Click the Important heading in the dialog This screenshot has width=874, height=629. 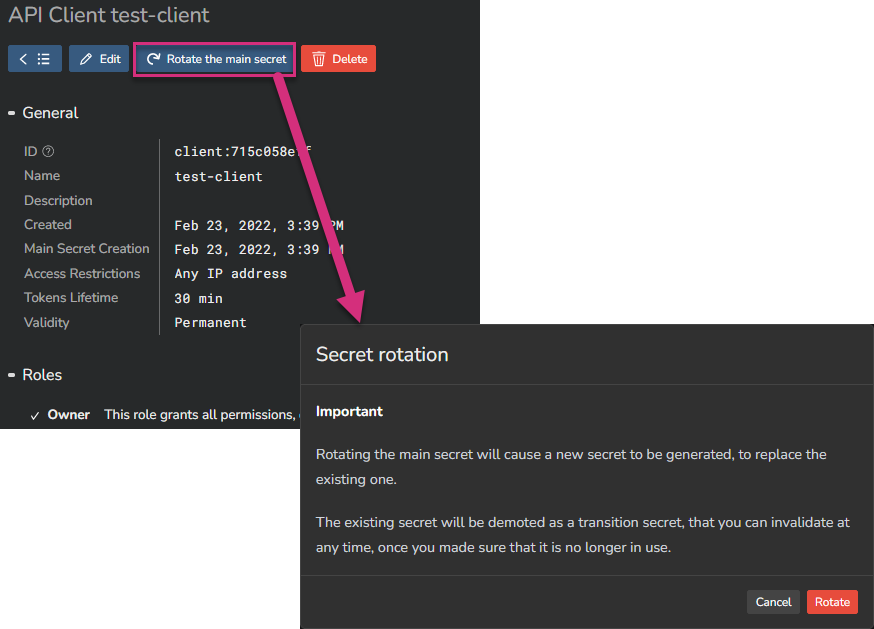pos(348,411)
